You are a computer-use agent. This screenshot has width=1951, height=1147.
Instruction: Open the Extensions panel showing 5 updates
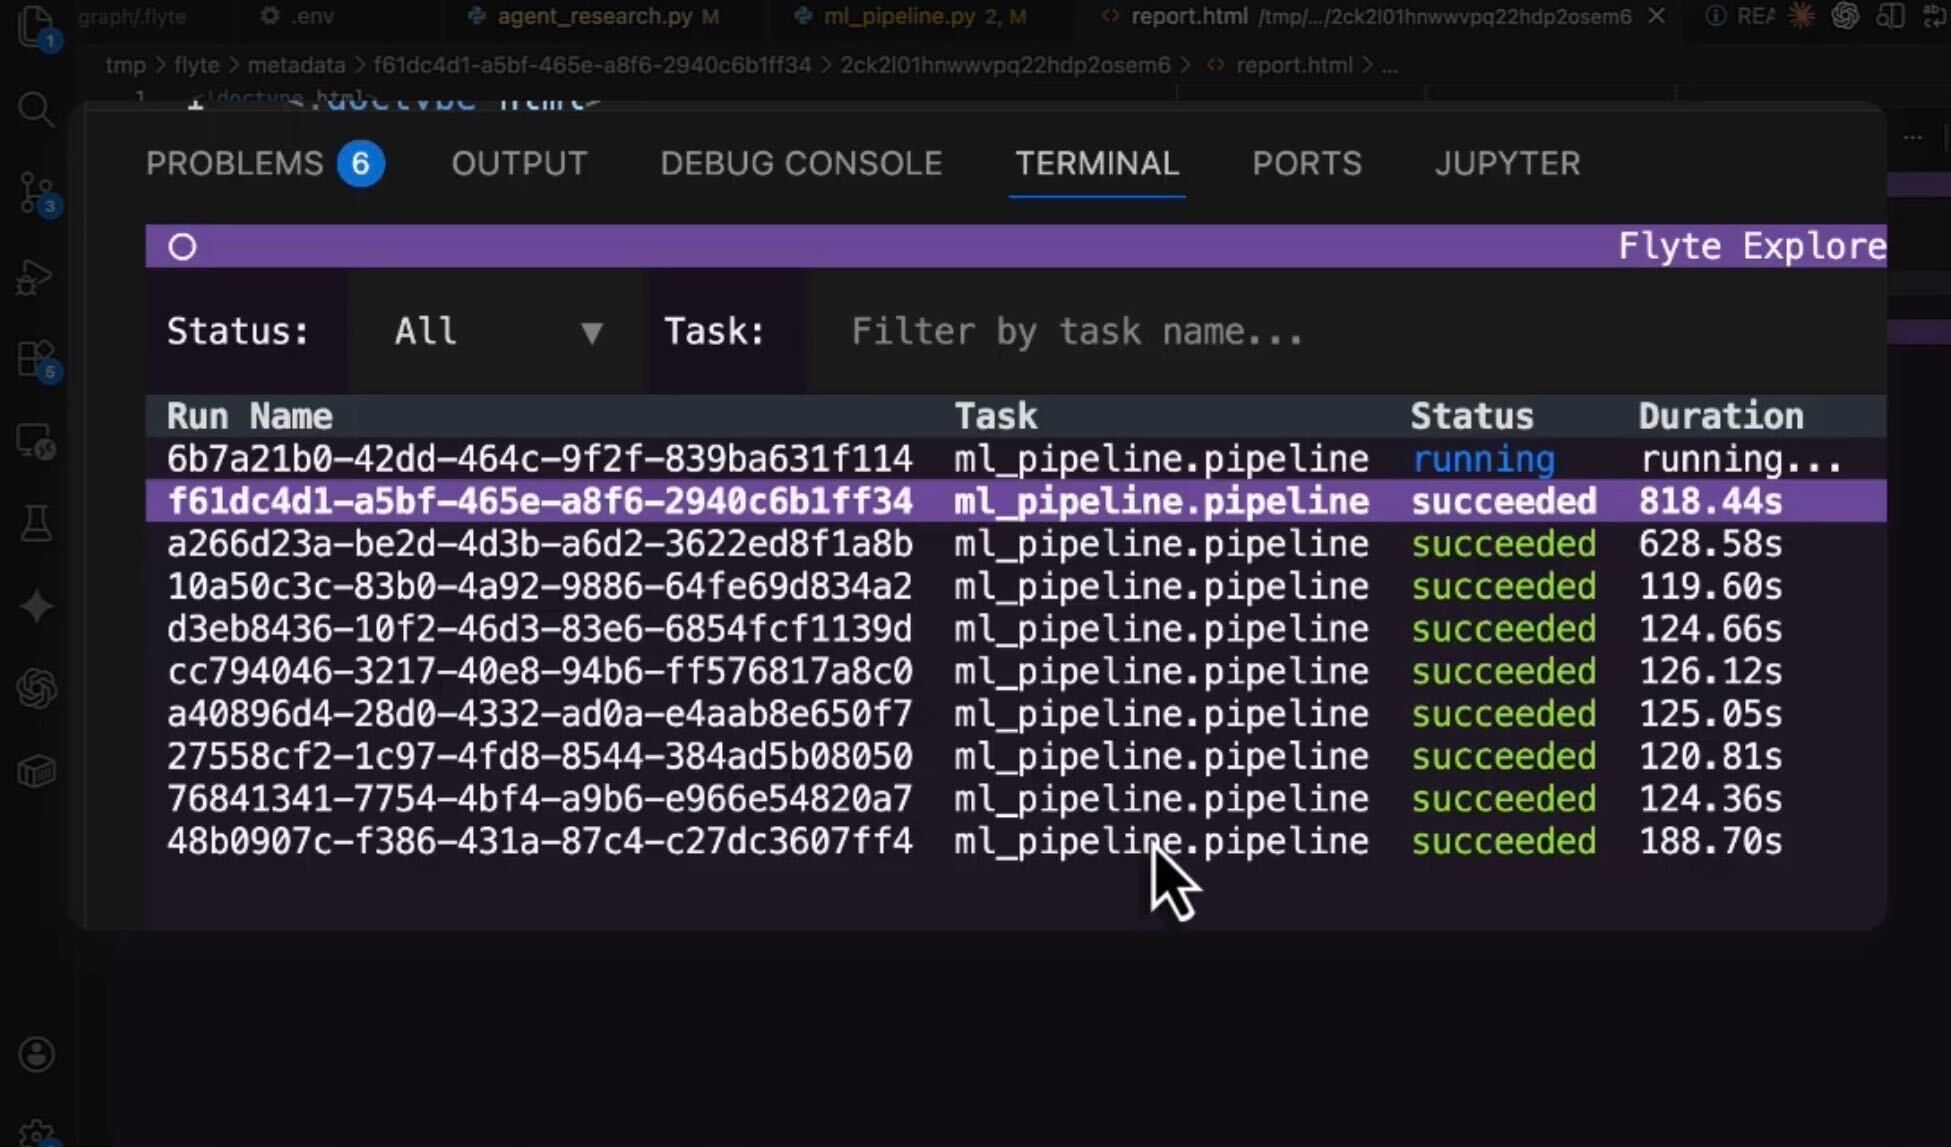click(36, 358)
